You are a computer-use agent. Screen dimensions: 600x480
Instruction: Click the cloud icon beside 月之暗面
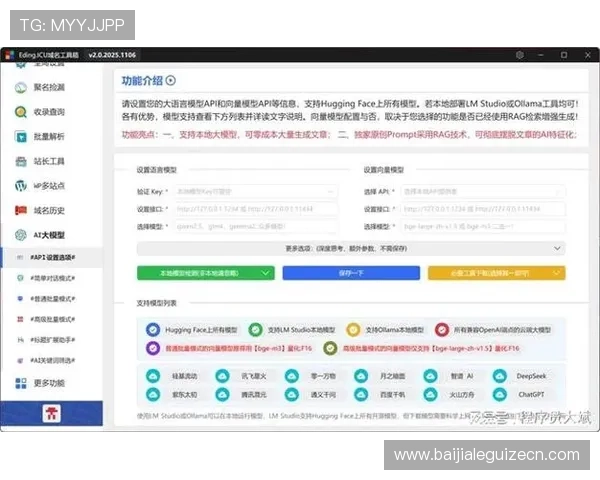tap(361, 376)
